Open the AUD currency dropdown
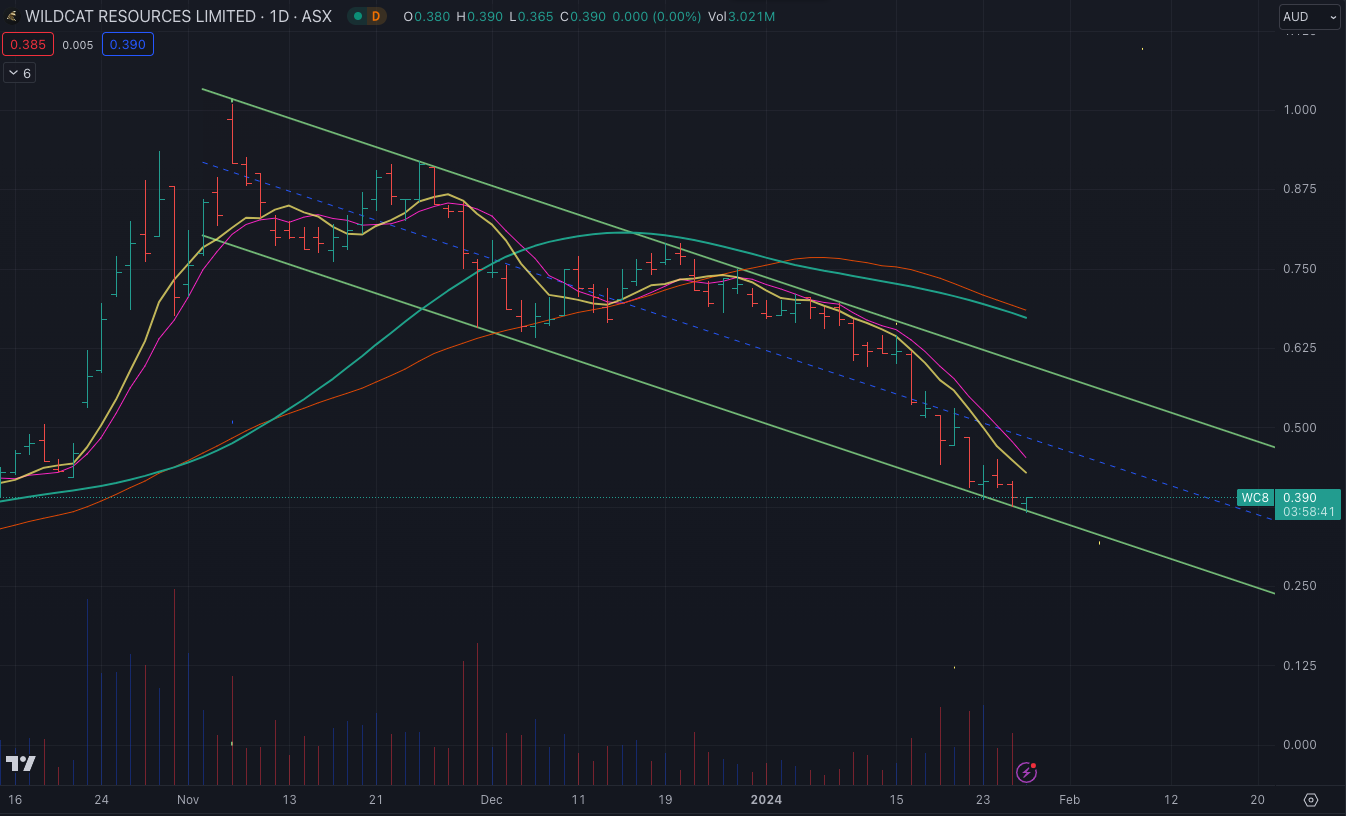This screenshot has height=816, width=1346. click(1309, 16)
